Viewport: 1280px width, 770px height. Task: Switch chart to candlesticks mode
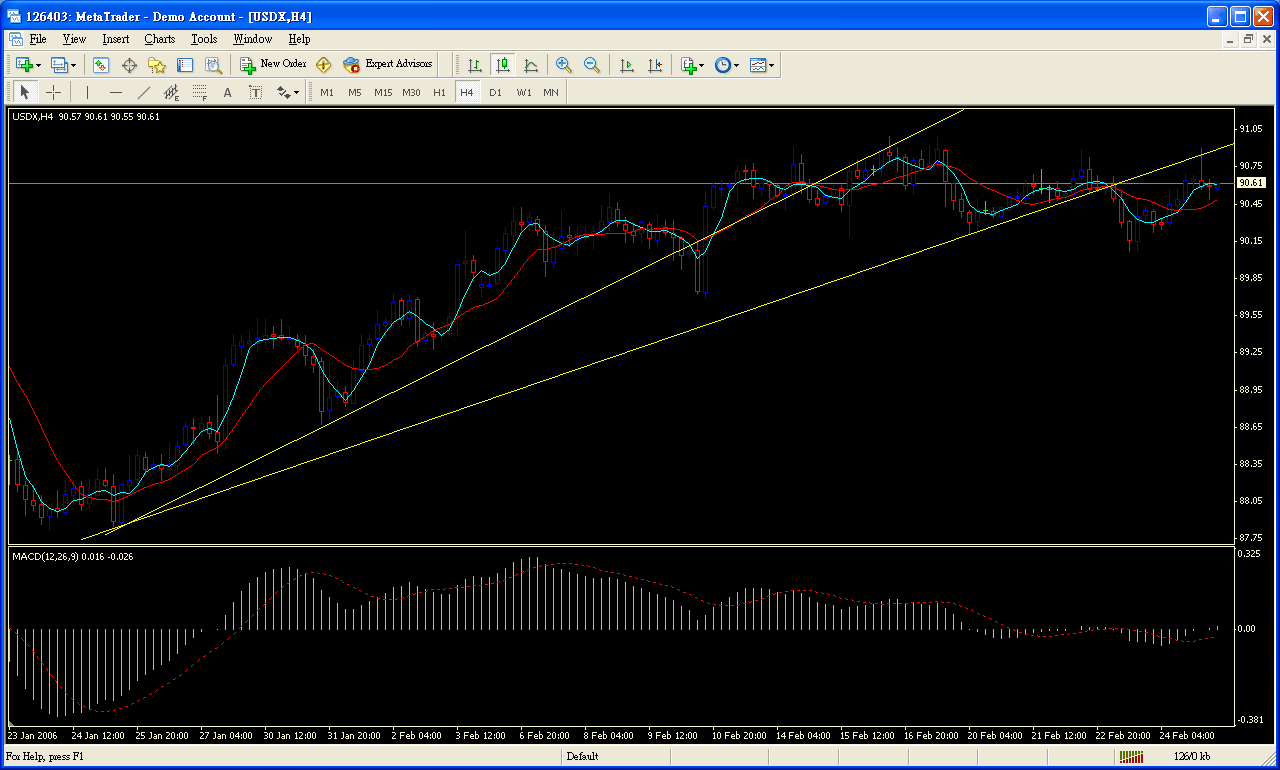[x=503, y=65]
